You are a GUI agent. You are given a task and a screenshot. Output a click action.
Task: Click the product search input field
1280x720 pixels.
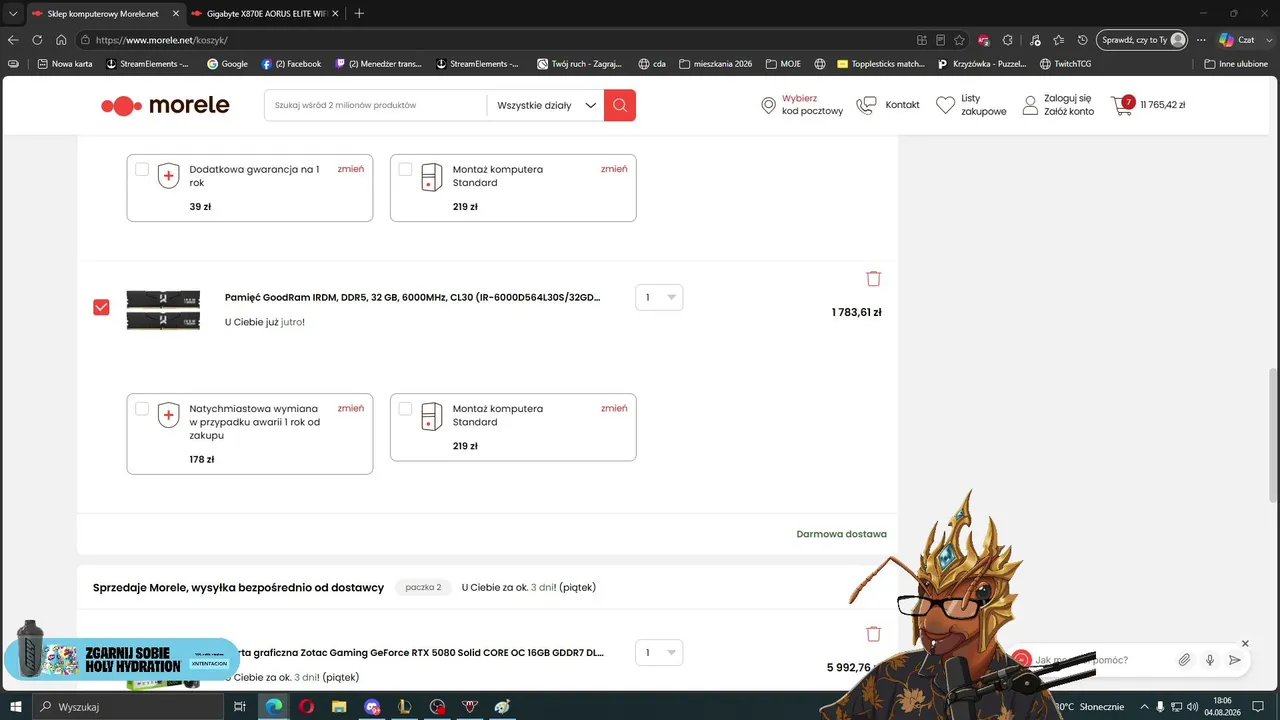pos(376,105)
